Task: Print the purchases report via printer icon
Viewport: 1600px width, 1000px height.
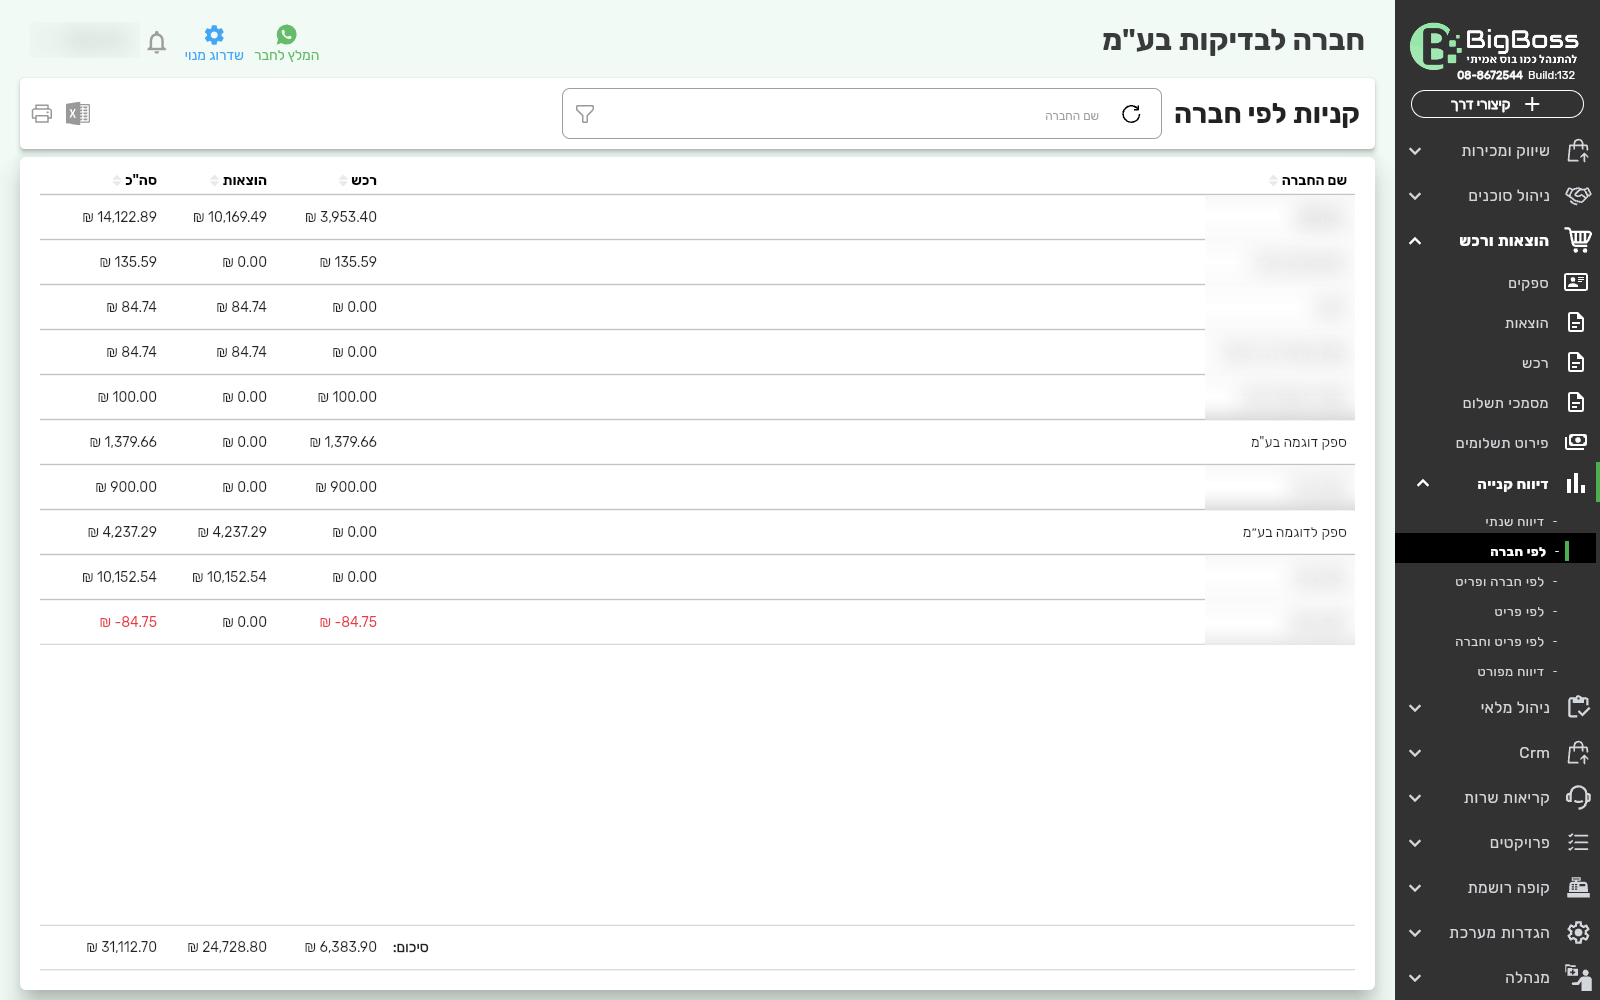Action: [x=42, y=114]
